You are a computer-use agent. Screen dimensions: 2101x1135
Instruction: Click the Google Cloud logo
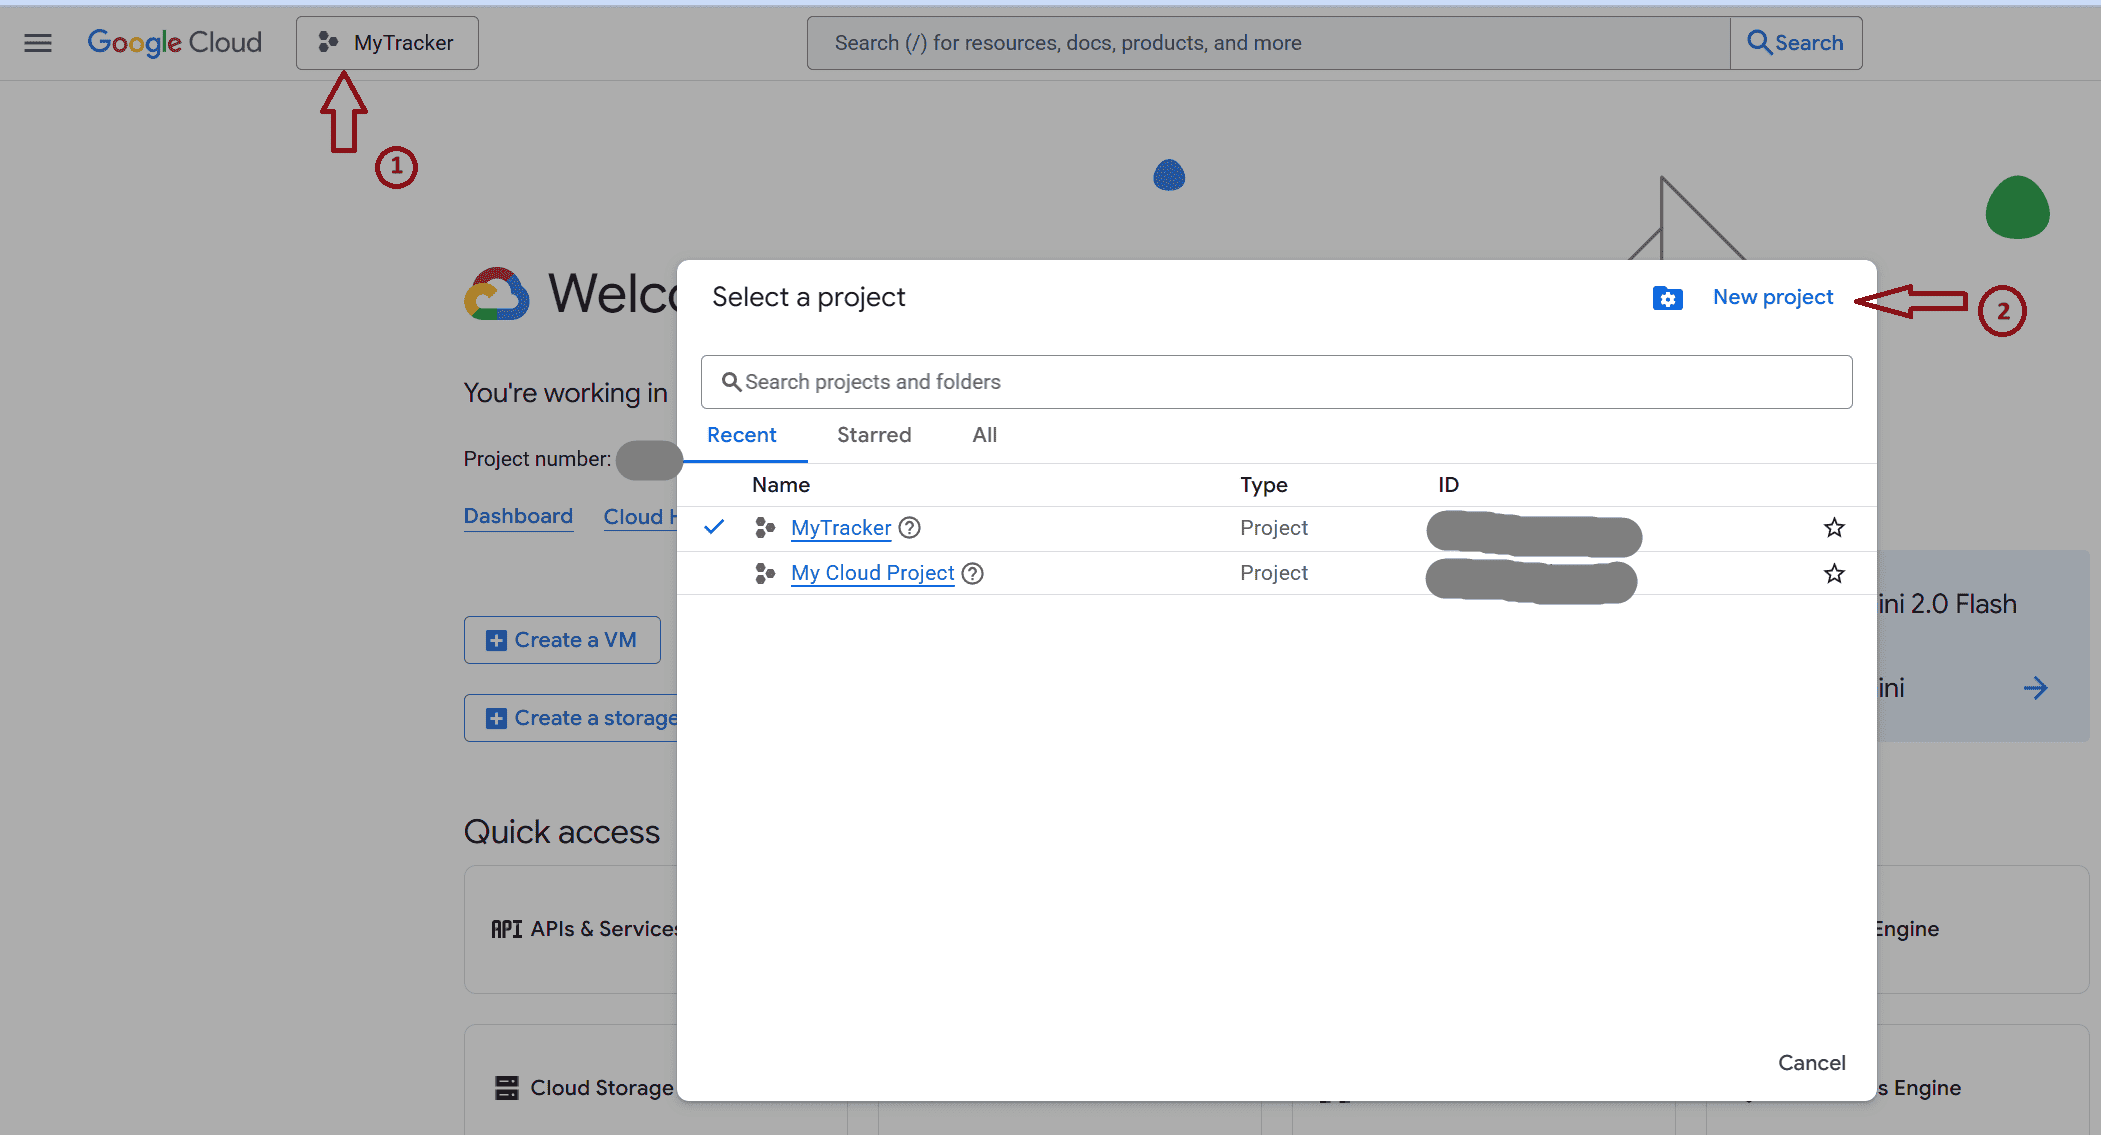click(x=175, y=43)
